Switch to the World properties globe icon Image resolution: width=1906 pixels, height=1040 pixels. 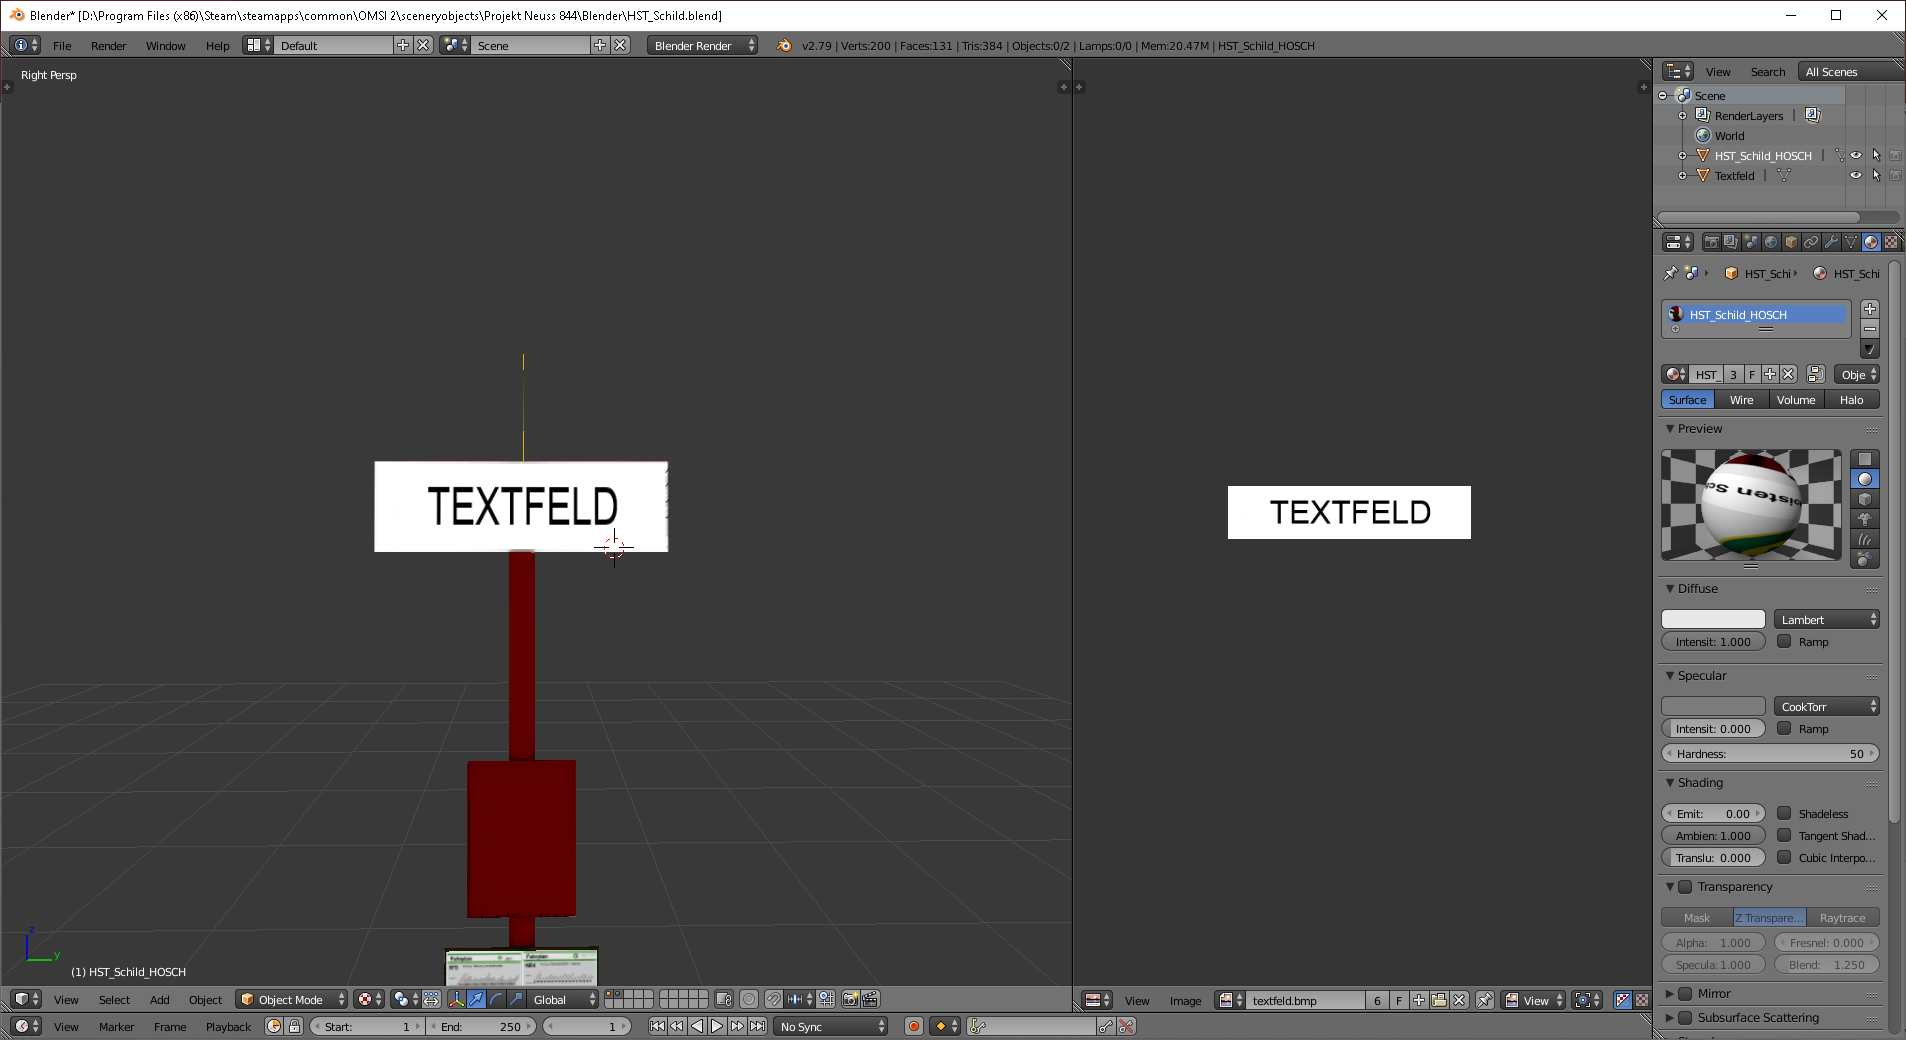[x=1771, y=242]
